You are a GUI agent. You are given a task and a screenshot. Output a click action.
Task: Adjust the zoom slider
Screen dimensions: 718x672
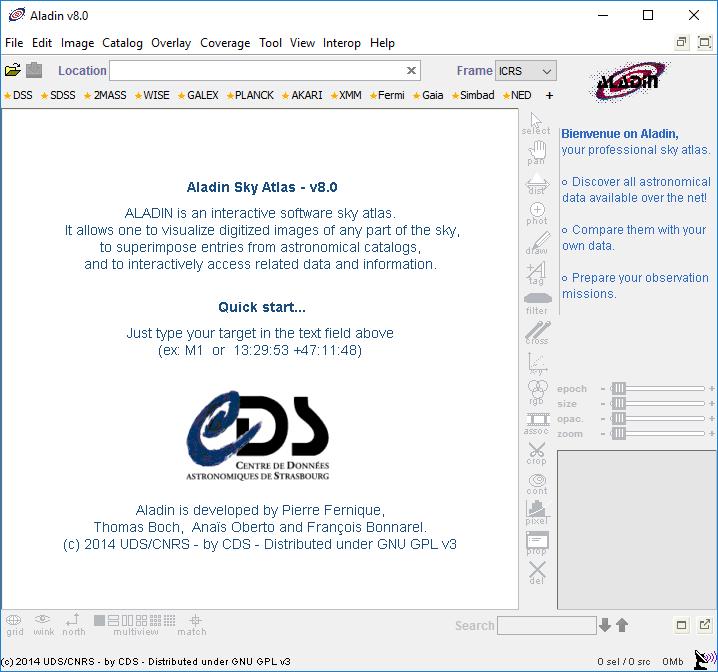pyautogui.click(x=658, y=433)
